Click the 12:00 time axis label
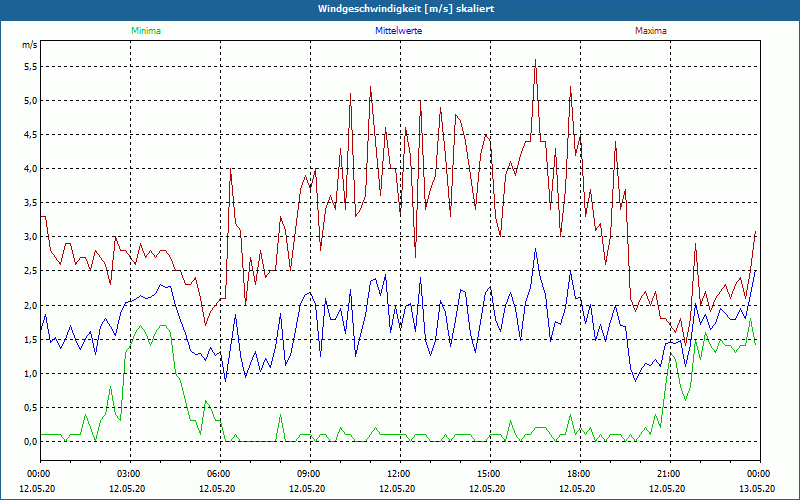This screenshot has height=500, width=800. tap(399, 473)
